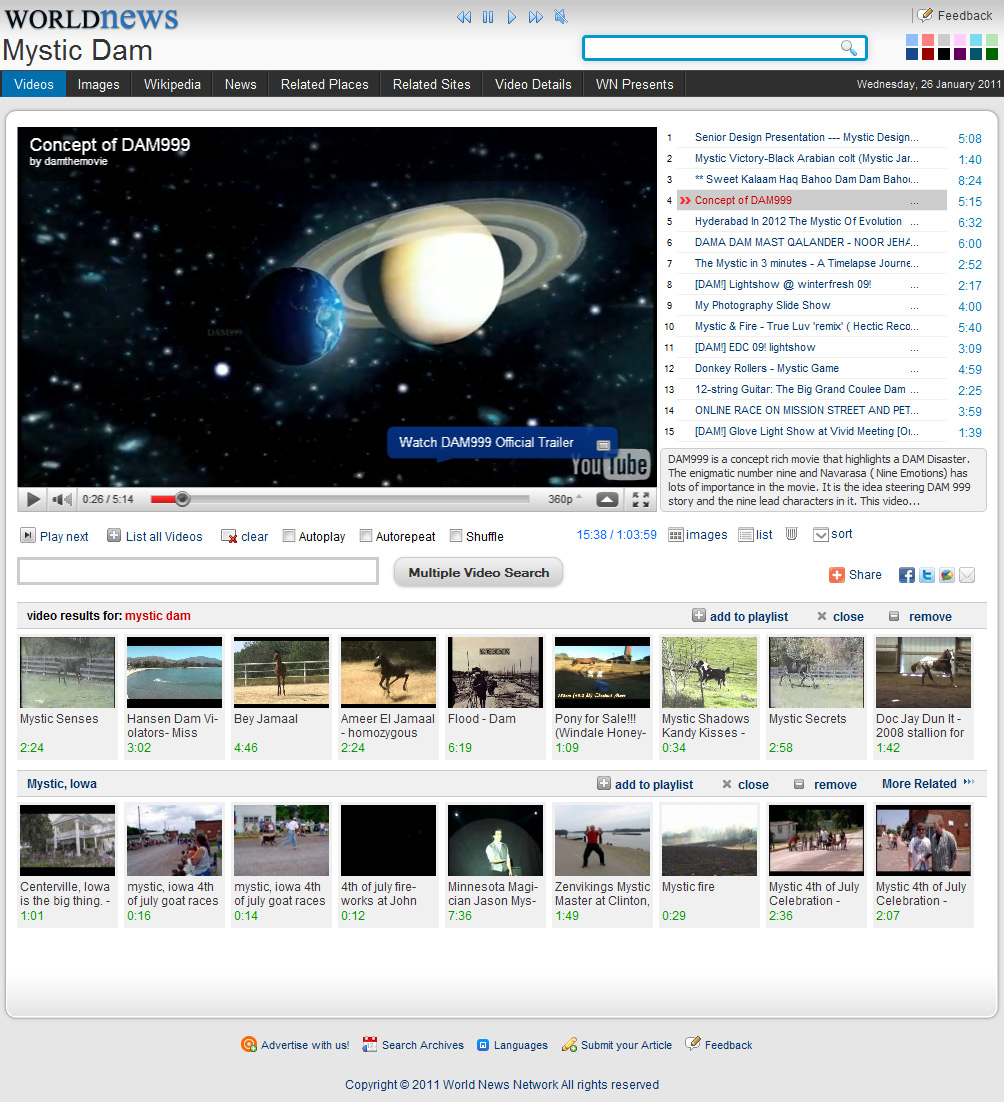This screenshot has width=1004, height=1102.
Task: Skip to next video in header controls
Action: click(536, 17)
